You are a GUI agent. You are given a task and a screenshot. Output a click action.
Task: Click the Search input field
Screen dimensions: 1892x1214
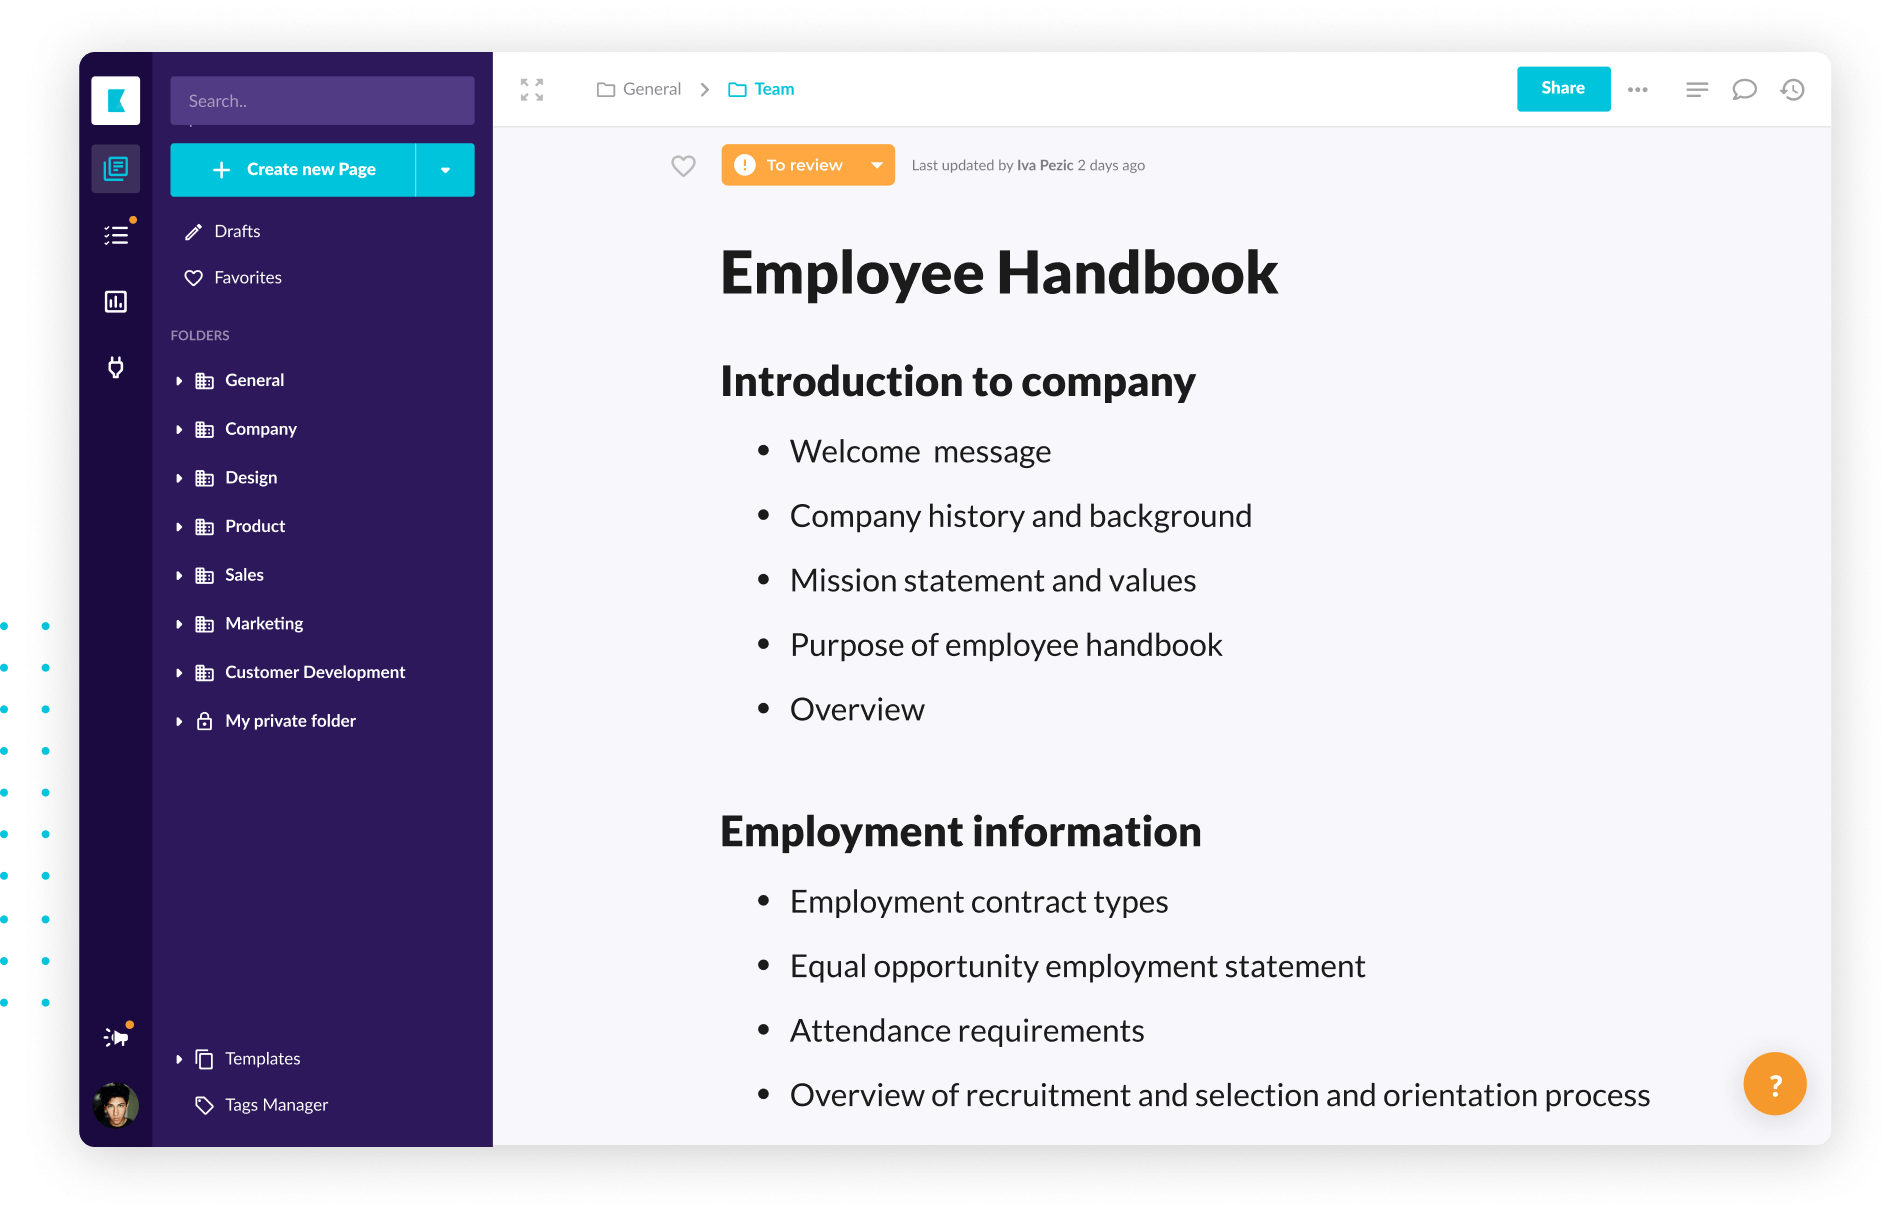coord(322,101)
